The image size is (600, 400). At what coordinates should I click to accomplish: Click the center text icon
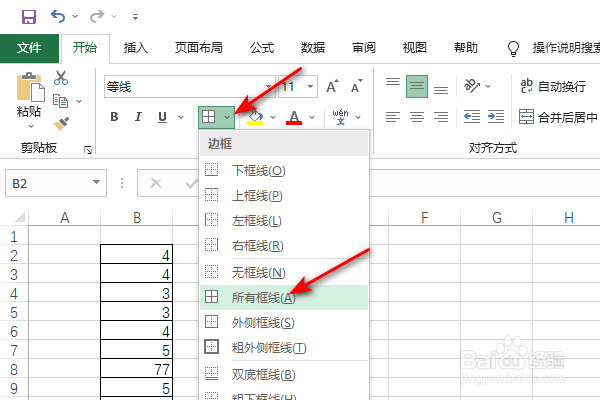pos(417,117)
